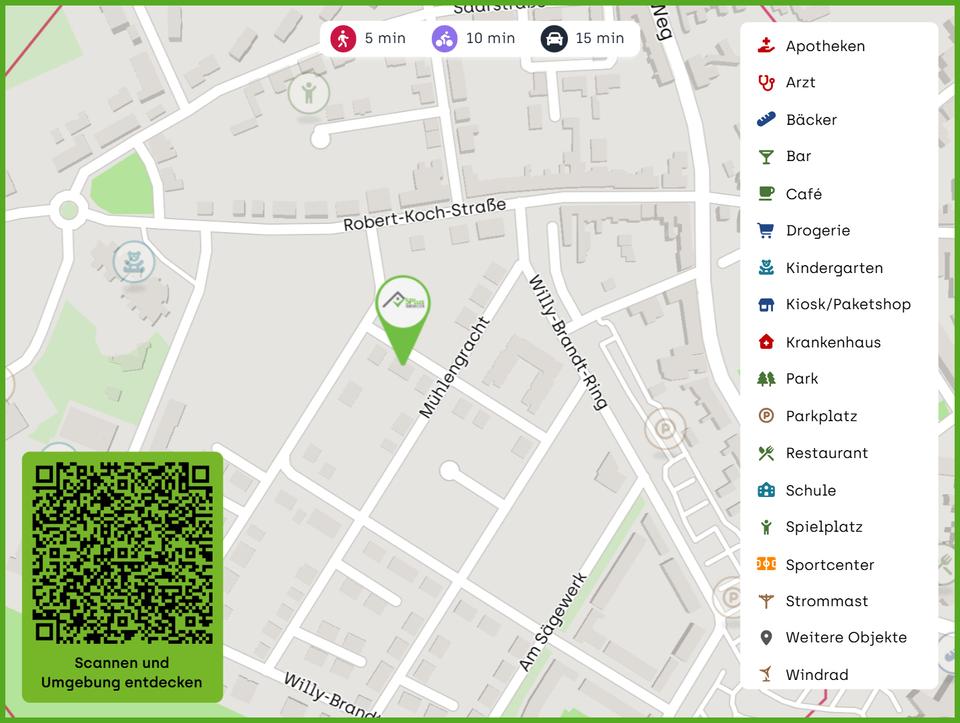Choose Weitere Objekte in the legend
Screen dimensions: 960x723
846,638
